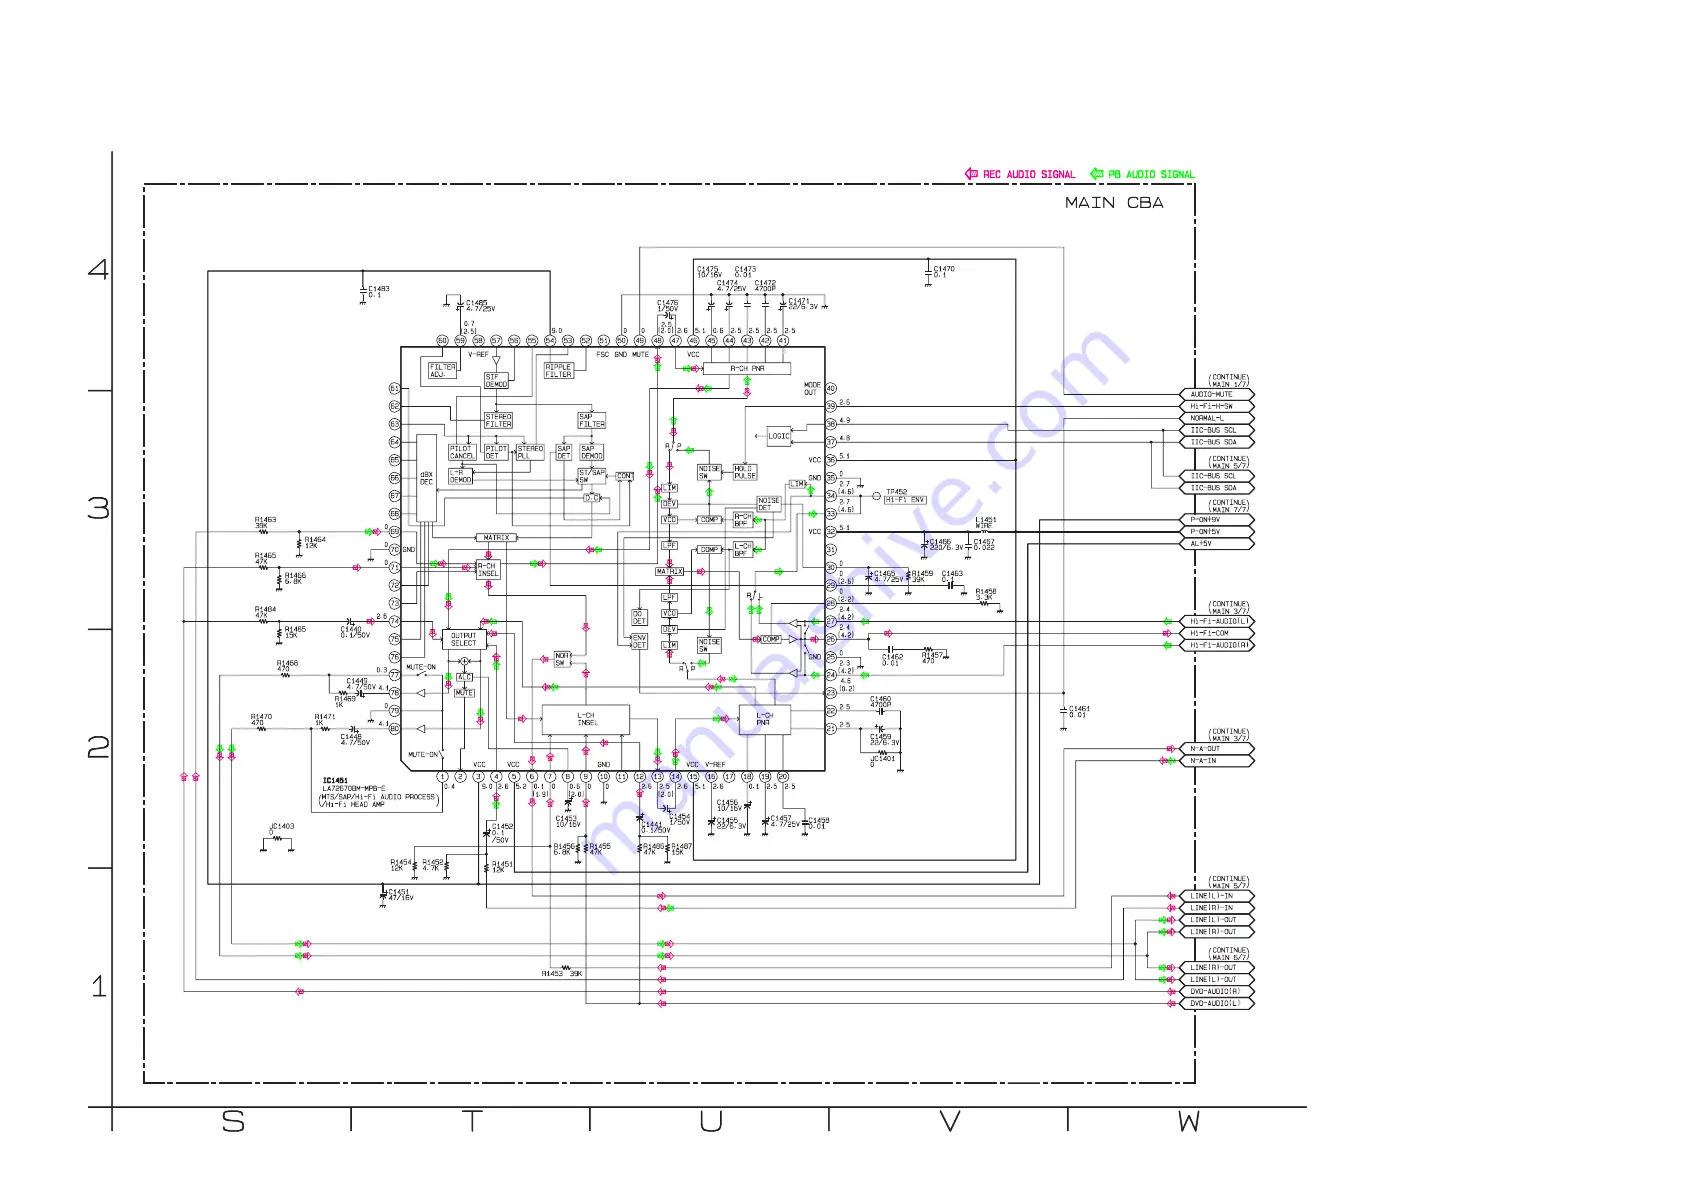Click the STEREO PLL block
The height and width of the screenshot is (1191, 1701).
[x=530, y=453]
